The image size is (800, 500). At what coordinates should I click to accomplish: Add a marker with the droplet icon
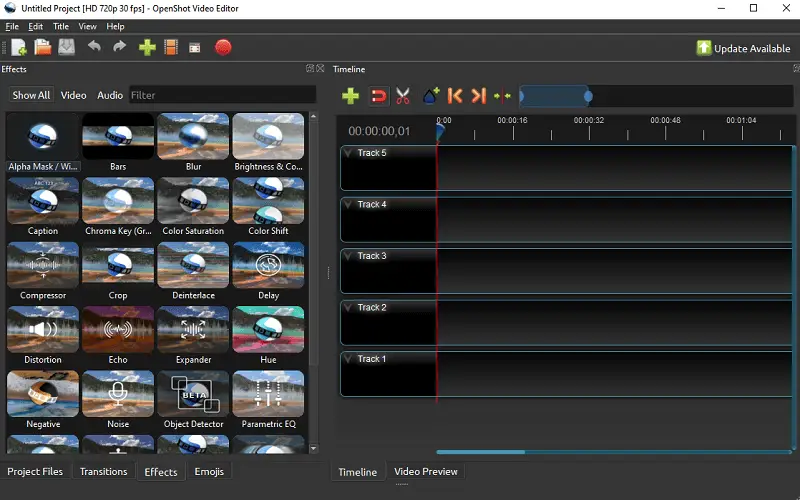[431, 95]
